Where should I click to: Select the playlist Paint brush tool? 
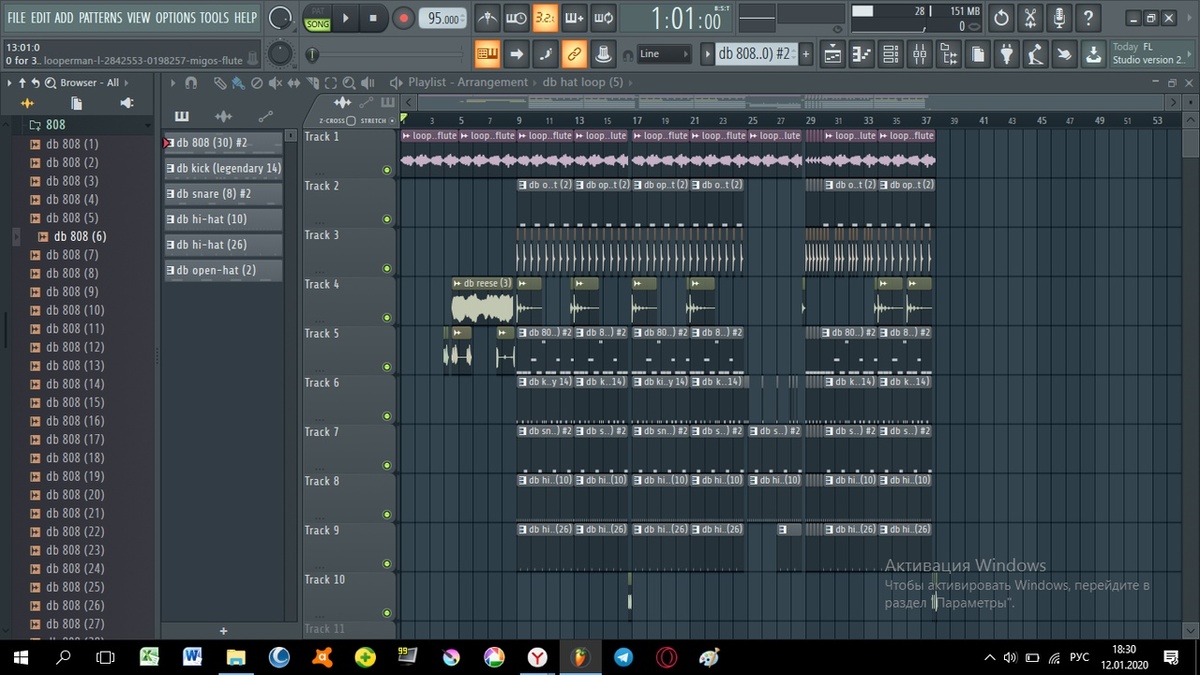(x=237, y=83)
